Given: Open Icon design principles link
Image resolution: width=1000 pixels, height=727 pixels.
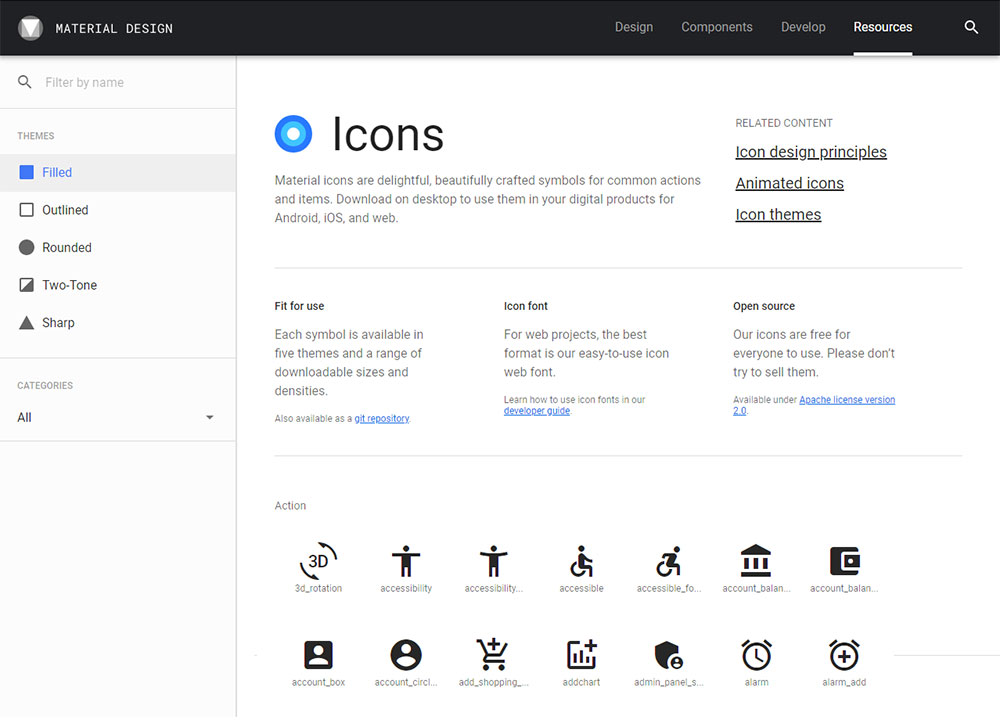Looking at the screenshot, I should (811, 152).
